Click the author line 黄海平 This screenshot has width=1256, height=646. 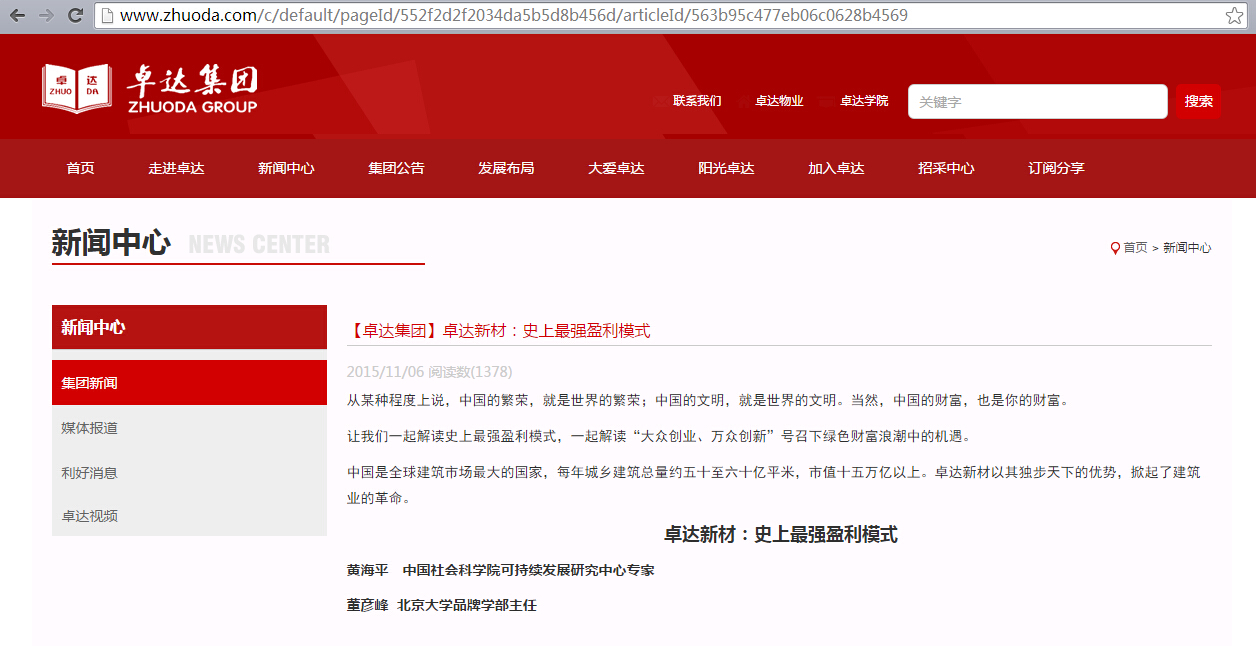(x=500, y=570)
